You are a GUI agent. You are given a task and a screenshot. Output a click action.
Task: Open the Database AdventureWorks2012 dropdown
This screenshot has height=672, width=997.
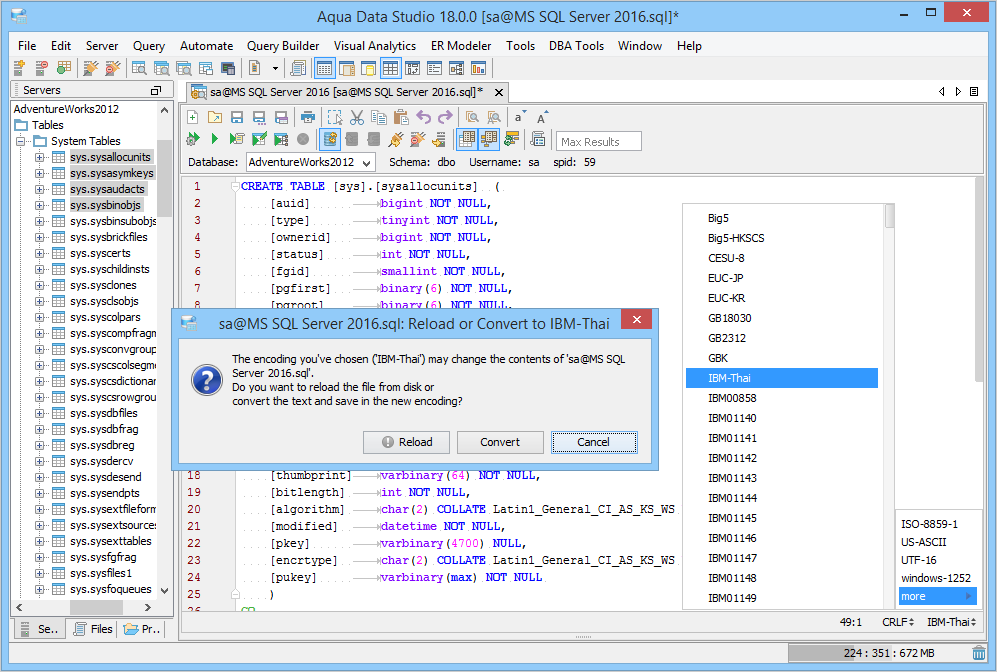(310, 162)
